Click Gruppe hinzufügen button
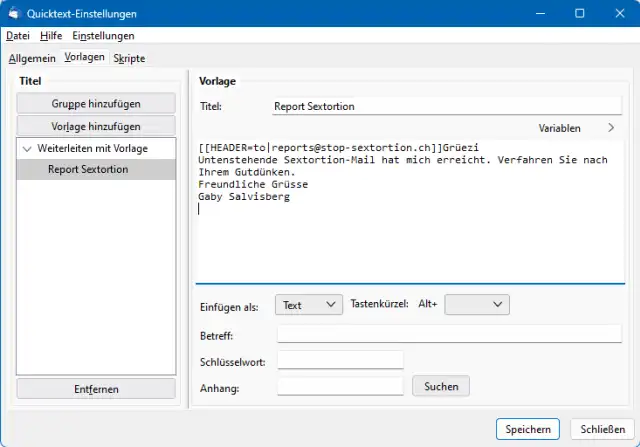Viewport: 640px width, 447px height. pos(96,103)
